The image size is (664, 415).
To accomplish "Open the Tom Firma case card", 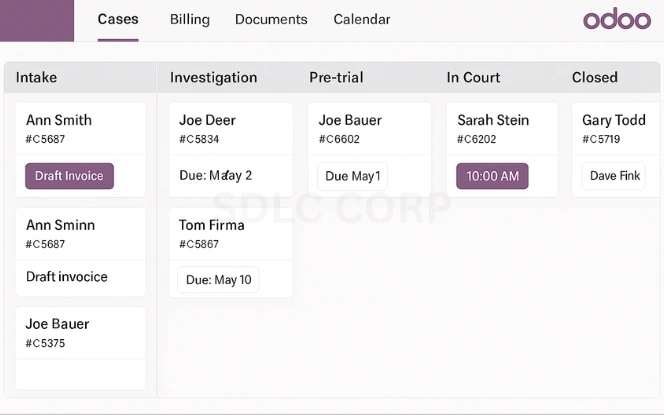I will [x=231, y=252].
